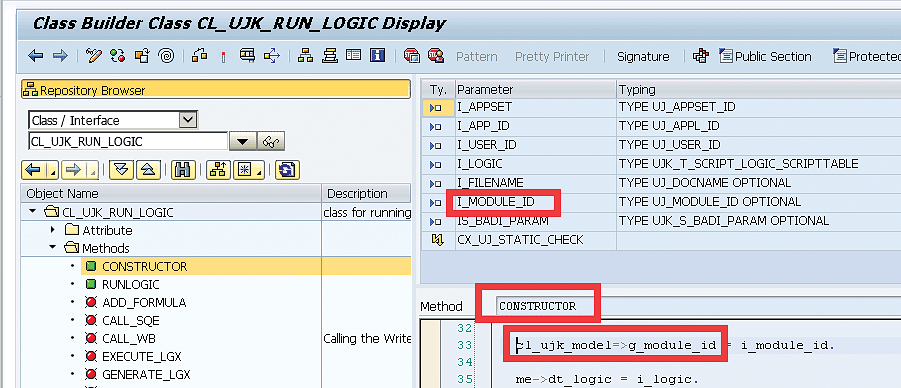Click the class name input field

pyautogui.click(x=128, y=141)
